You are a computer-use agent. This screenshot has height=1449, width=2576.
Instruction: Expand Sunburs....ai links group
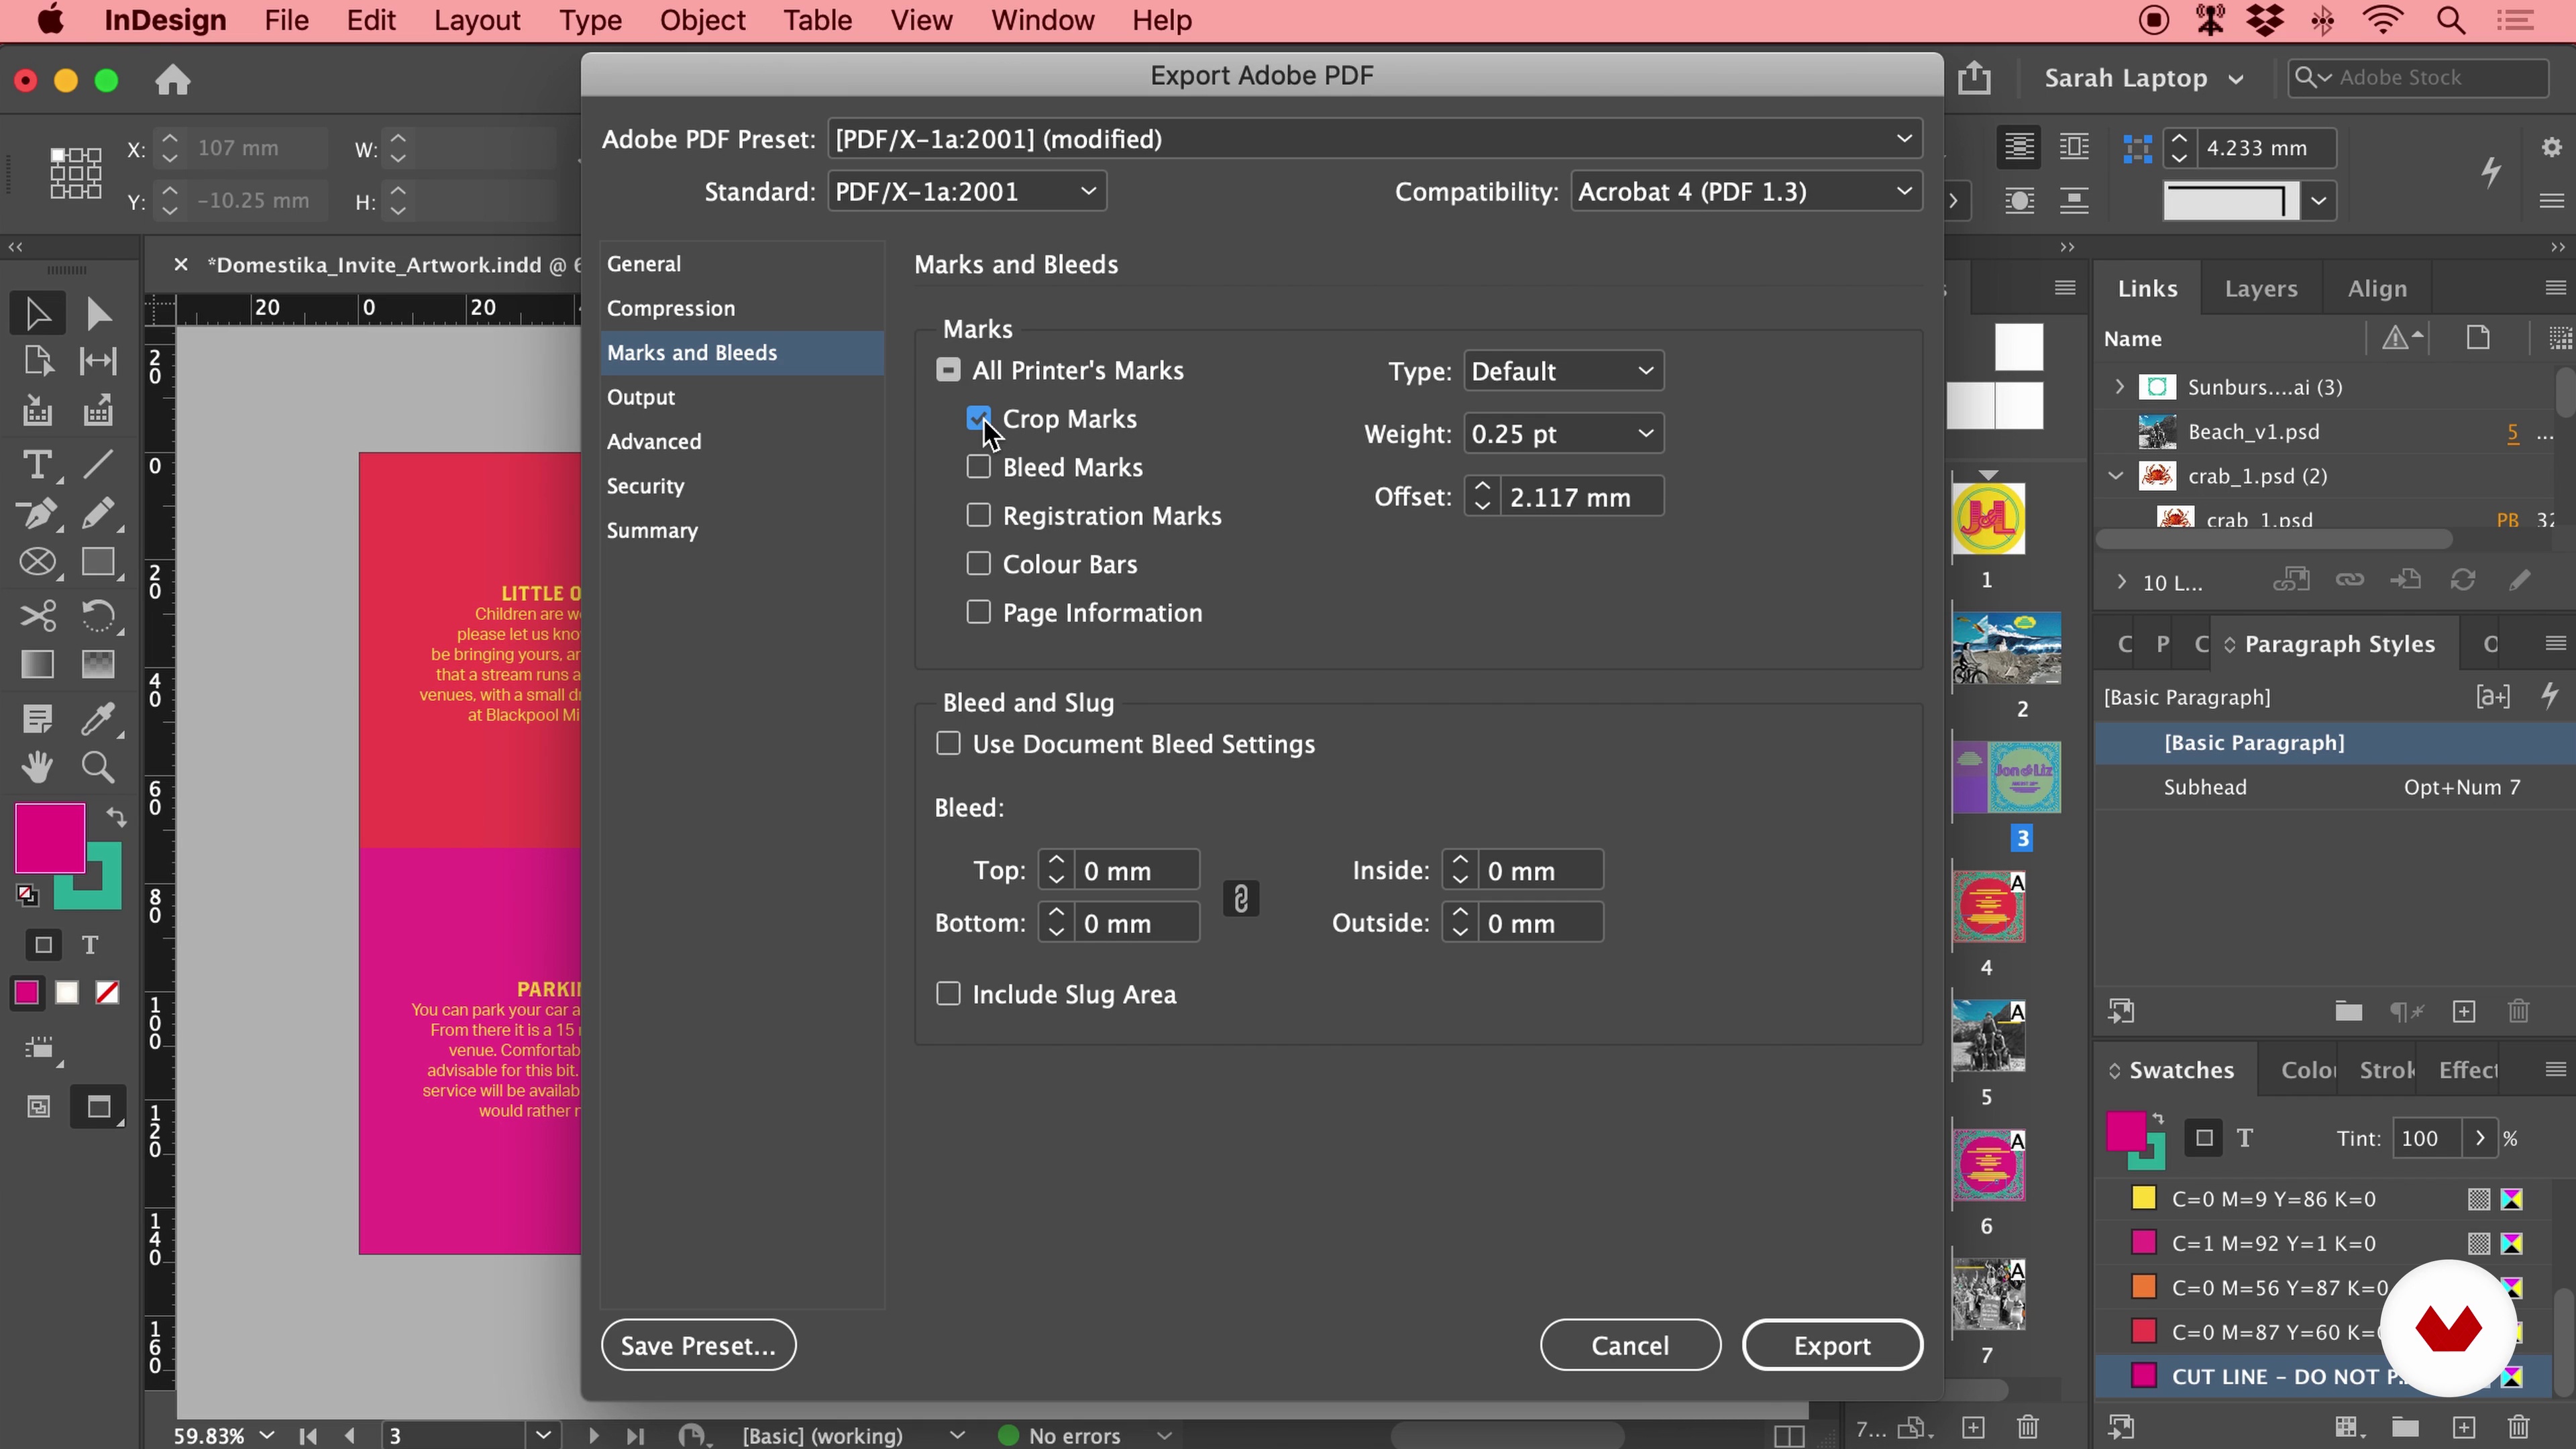click(2119, 386)
